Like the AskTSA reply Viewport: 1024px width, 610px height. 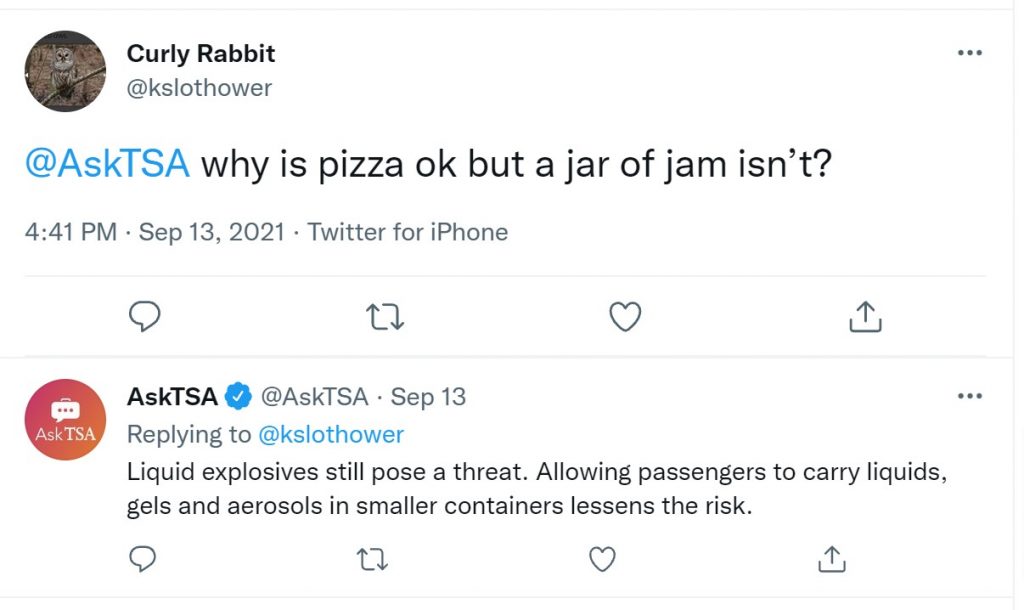click(x=602, y=560)
